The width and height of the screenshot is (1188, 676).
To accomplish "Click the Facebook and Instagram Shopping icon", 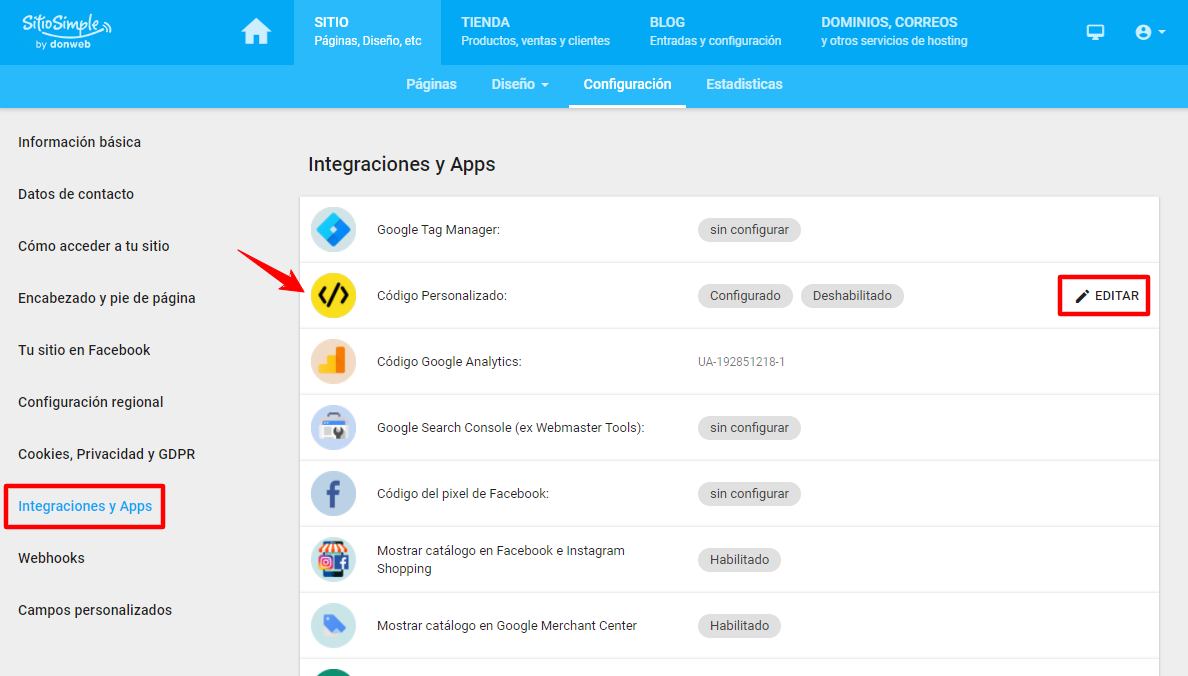I will (333, 559).
